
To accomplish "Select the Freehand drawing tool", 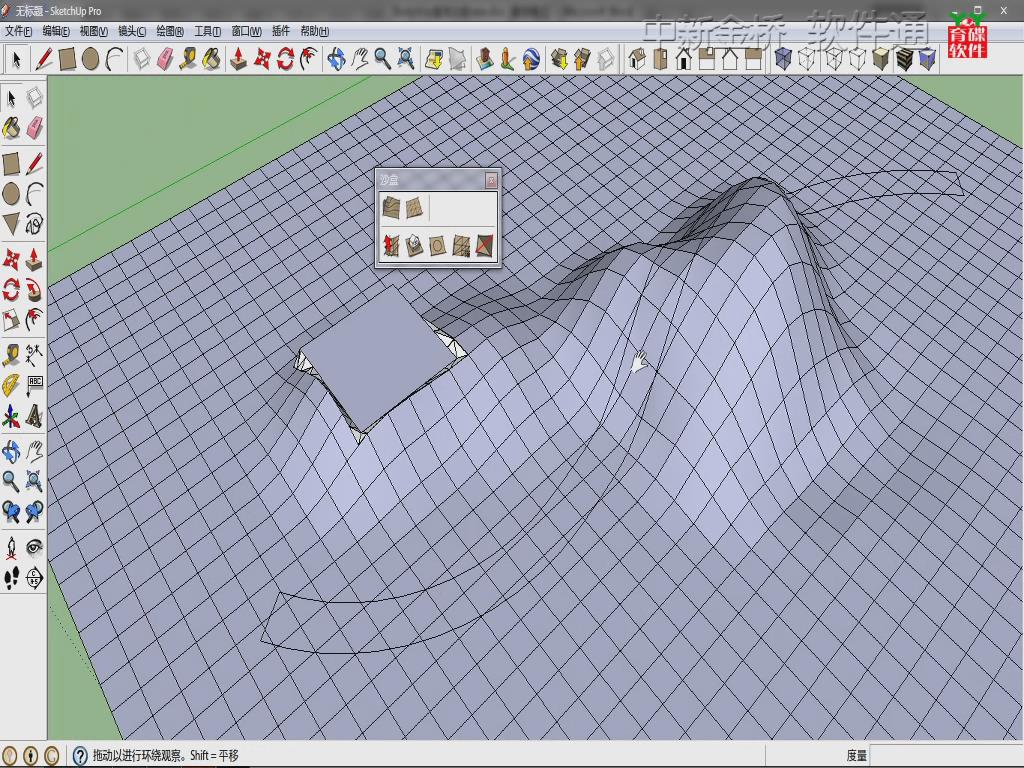I will click(35, 224).
